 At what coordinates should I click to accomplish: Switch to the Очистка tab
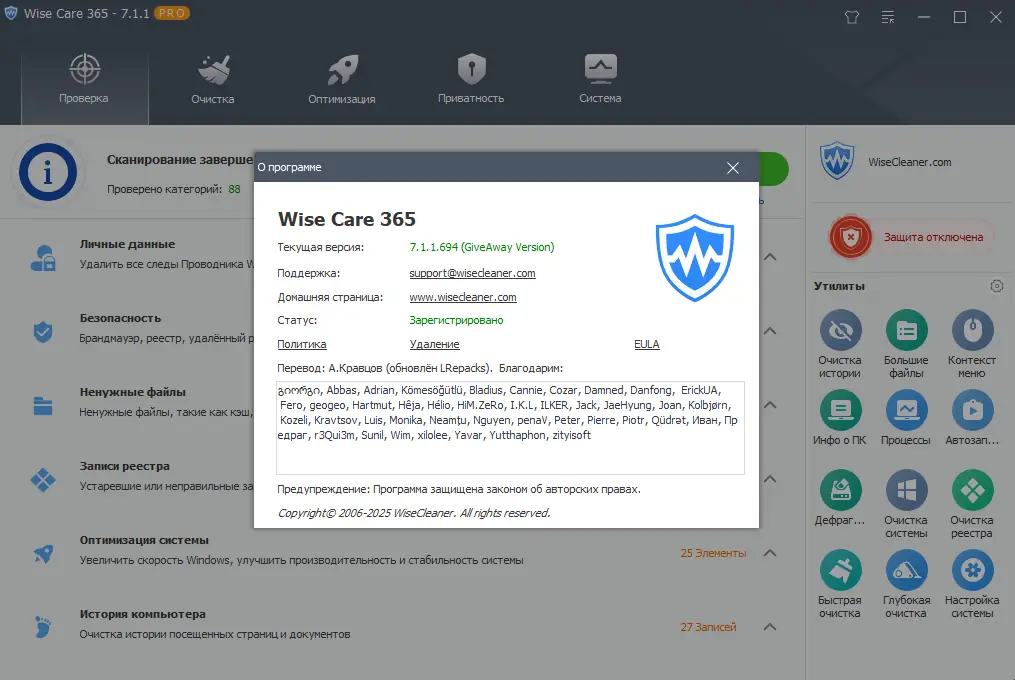(x=213, y=79)
